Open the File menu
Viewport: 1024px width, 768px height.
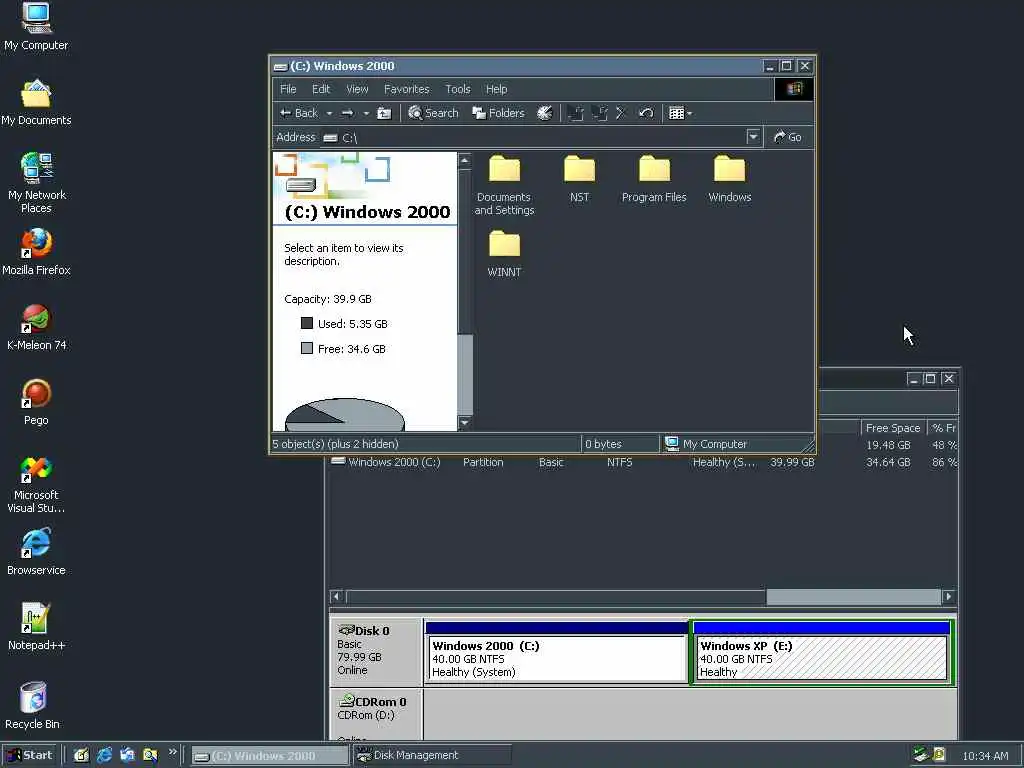click(x=288, y=89)
